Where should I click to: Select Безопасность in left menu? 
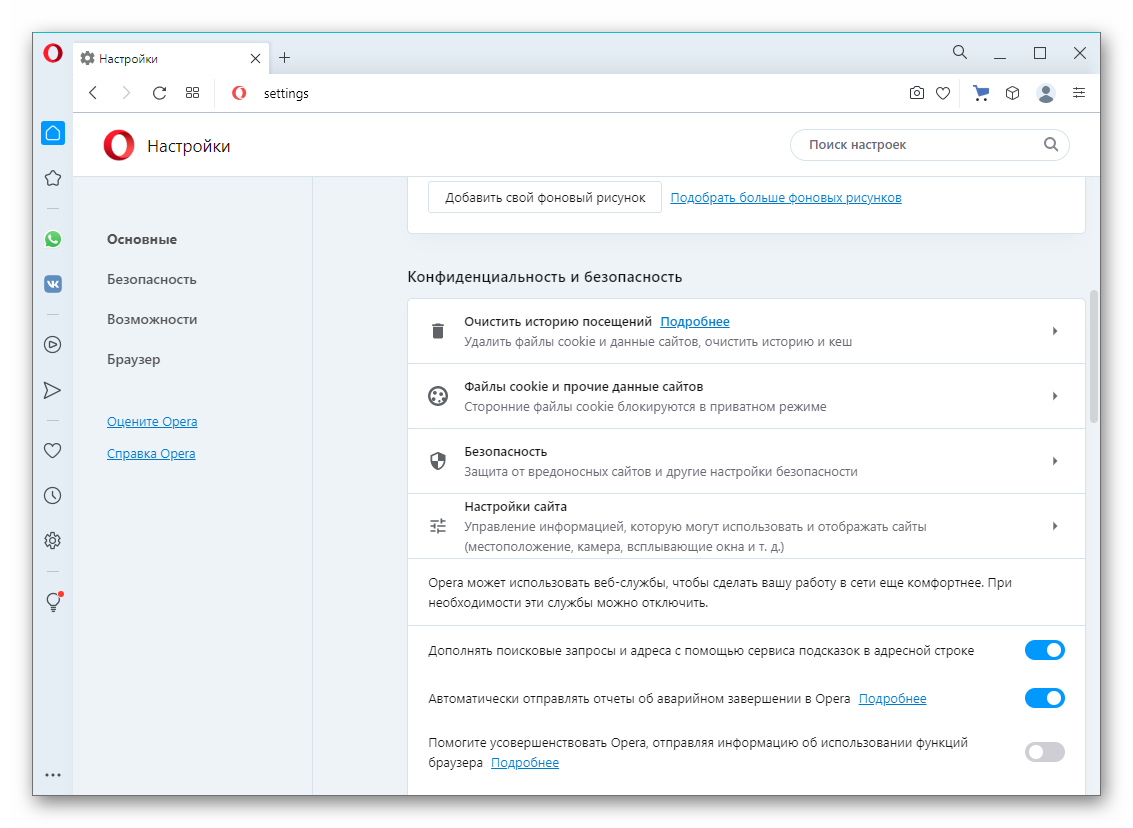(152, 280)
